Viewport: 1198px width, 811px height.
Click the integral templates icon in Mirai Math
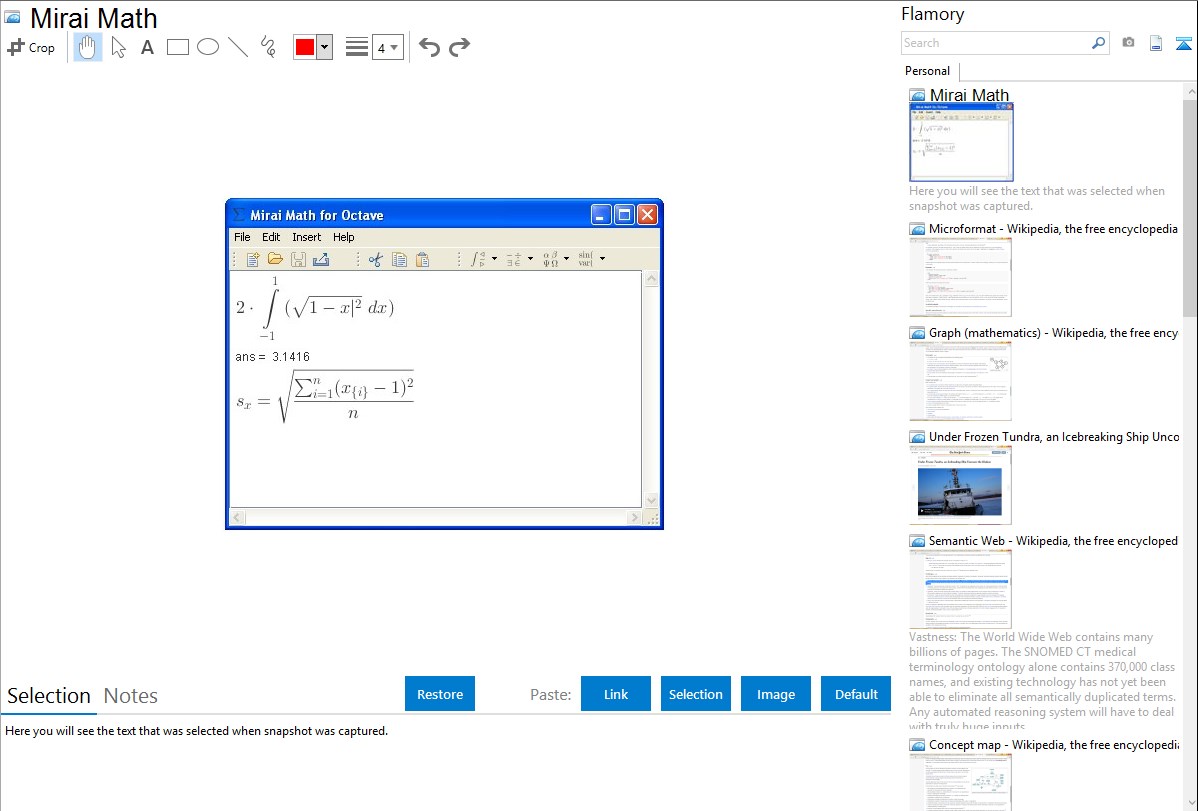478,259
